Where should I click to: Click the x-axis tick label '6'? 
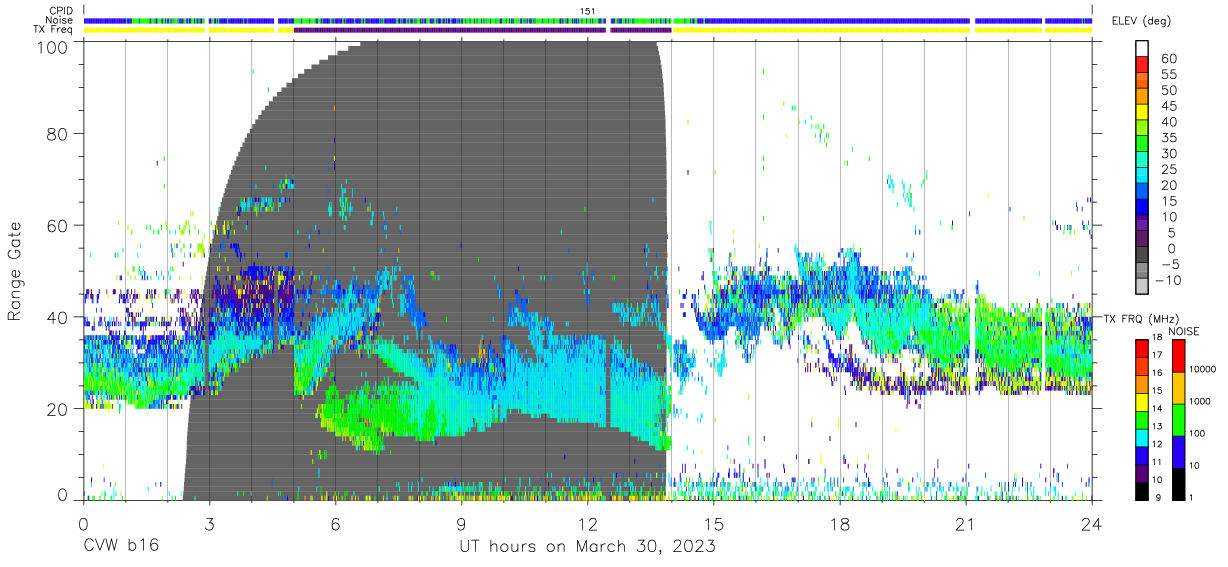tap(335, 524)
